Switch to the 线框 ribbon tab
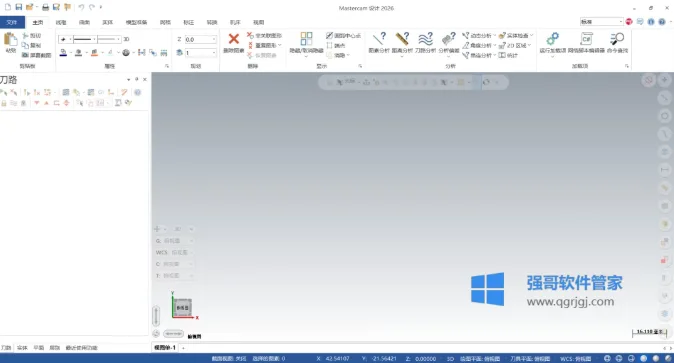The width and height of the screenshot is (674, 363). [61, 22]
